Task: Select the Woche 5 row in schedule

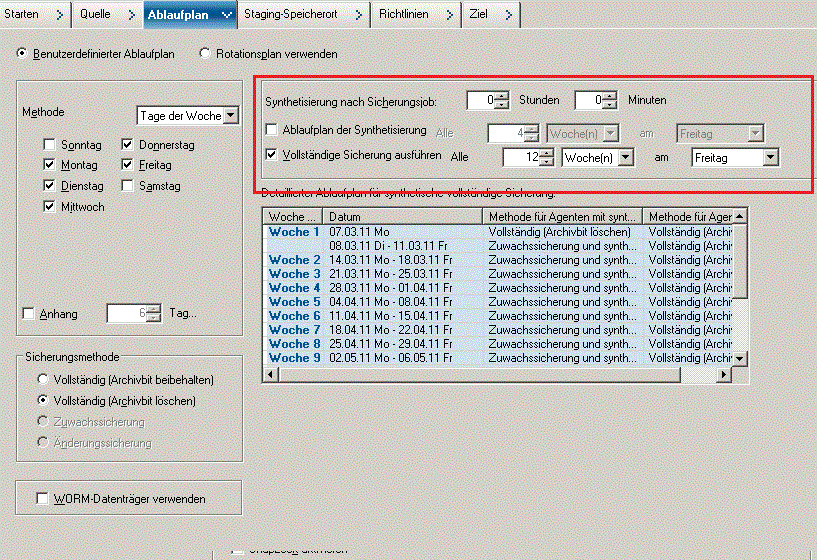Action: [x=289, y=302]
